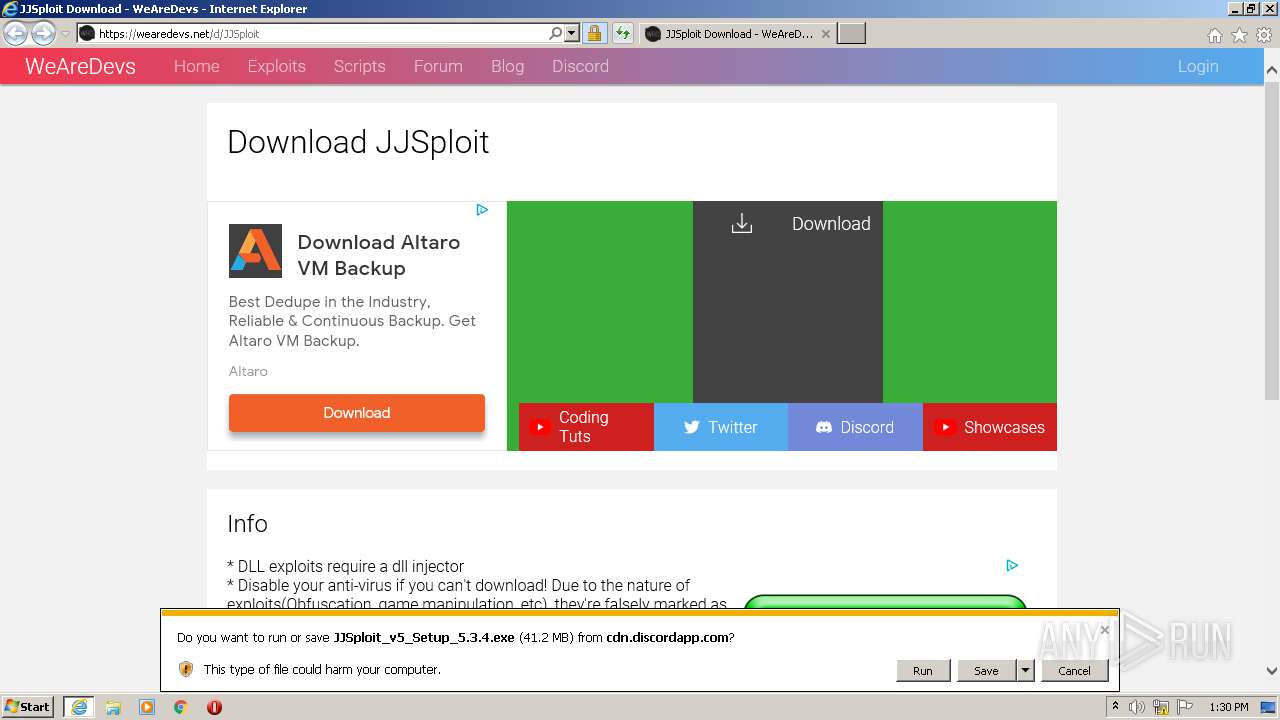The image size is (1280, 720).
Task: Open Windows Explorer folder taskbar icon
Action: tap(113, 707)
